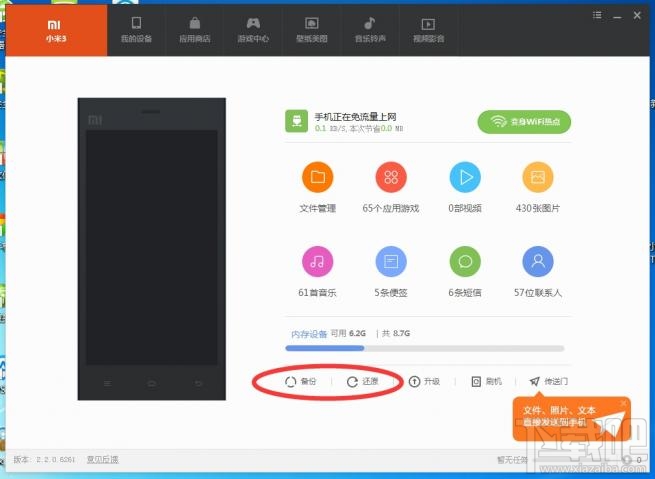Click the 手机正在免流量上网 status text

click(355, 117)
